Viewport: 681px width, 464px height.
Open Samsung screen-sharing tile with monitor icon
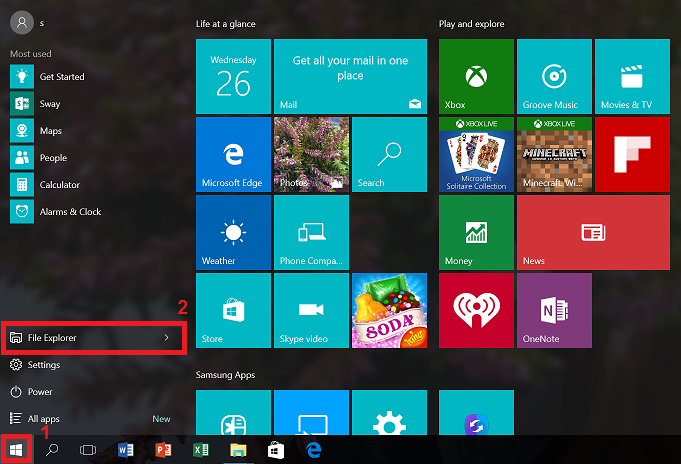pos(311,412)
